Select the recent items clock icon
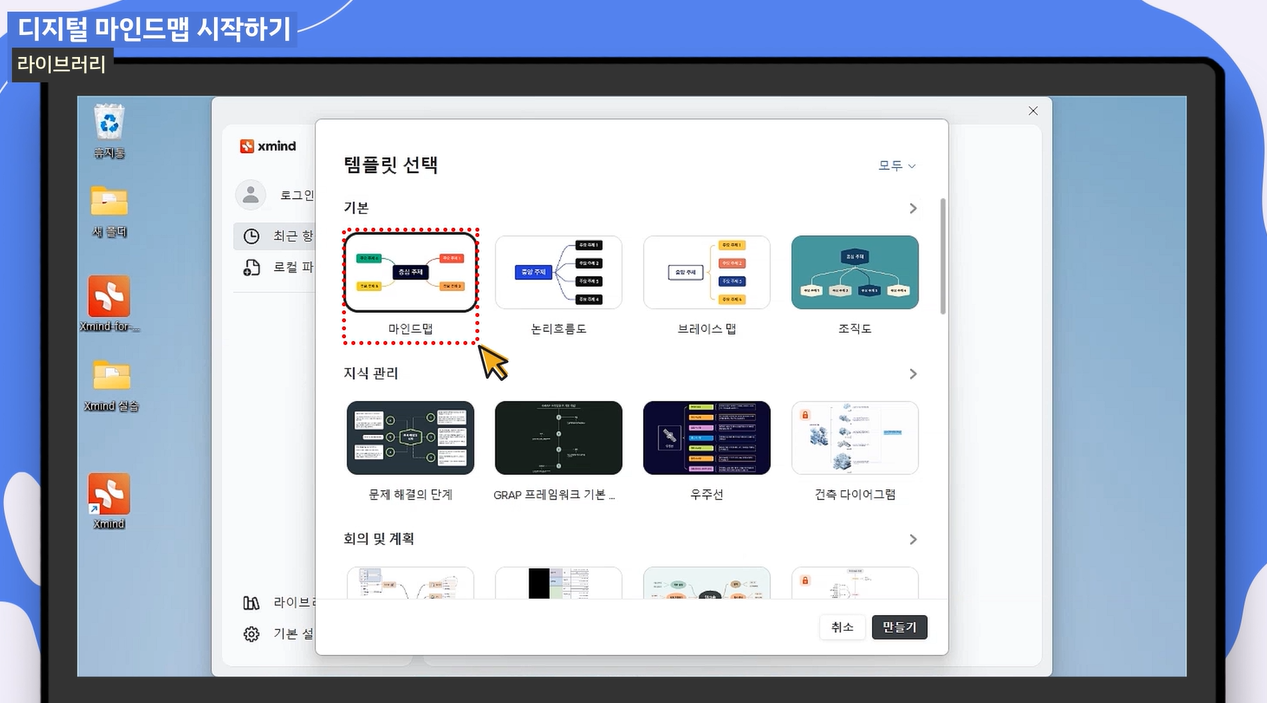 pos(252,236)
